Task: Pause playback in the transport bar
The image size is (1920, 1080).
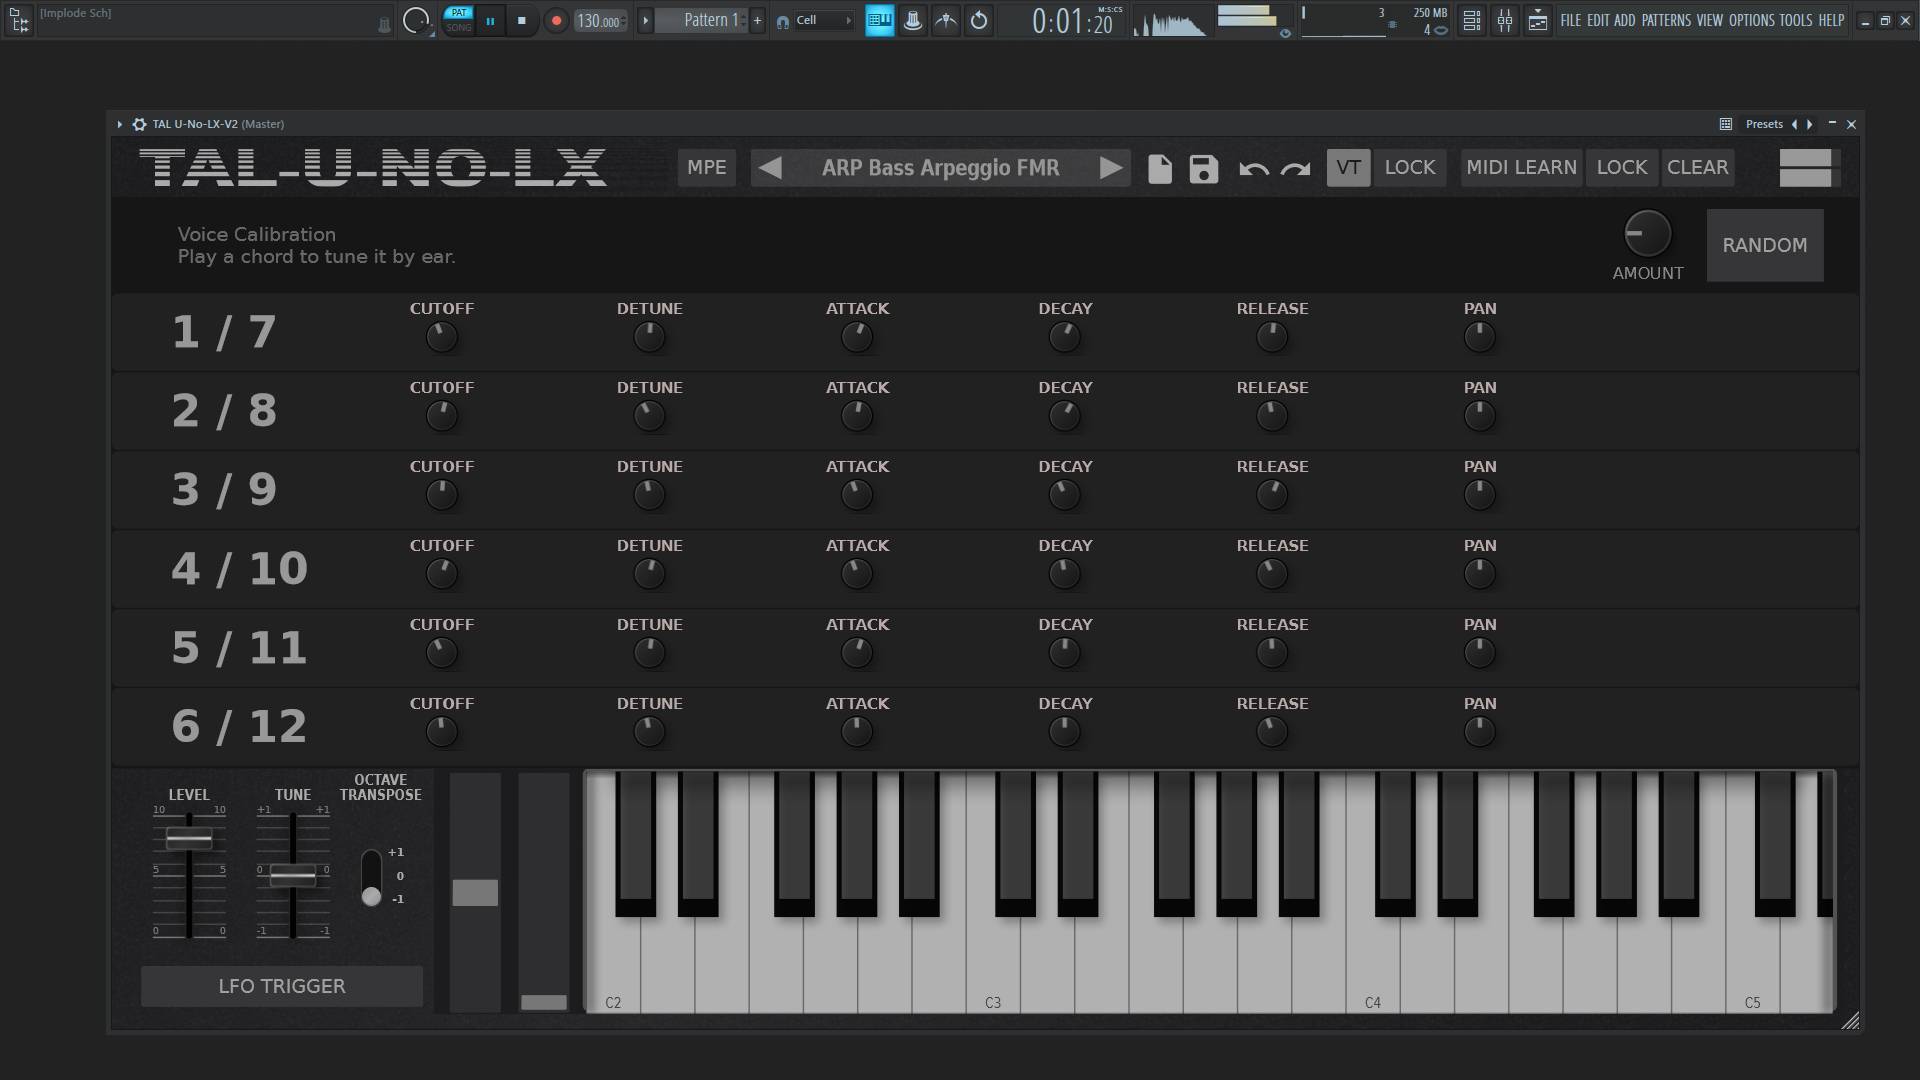Action: pyautogui.click(x=490, y=21)
